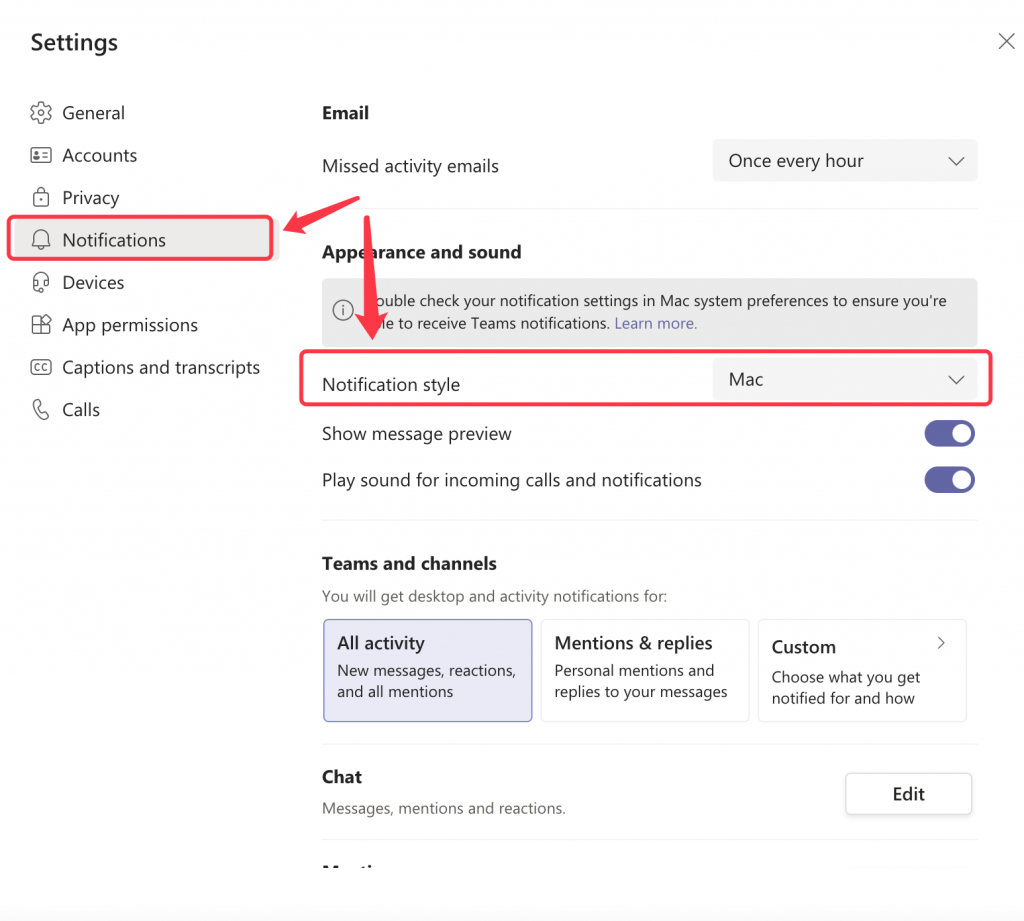Switch to Devices settings section

pyautogui.click(x=93, y=283)
